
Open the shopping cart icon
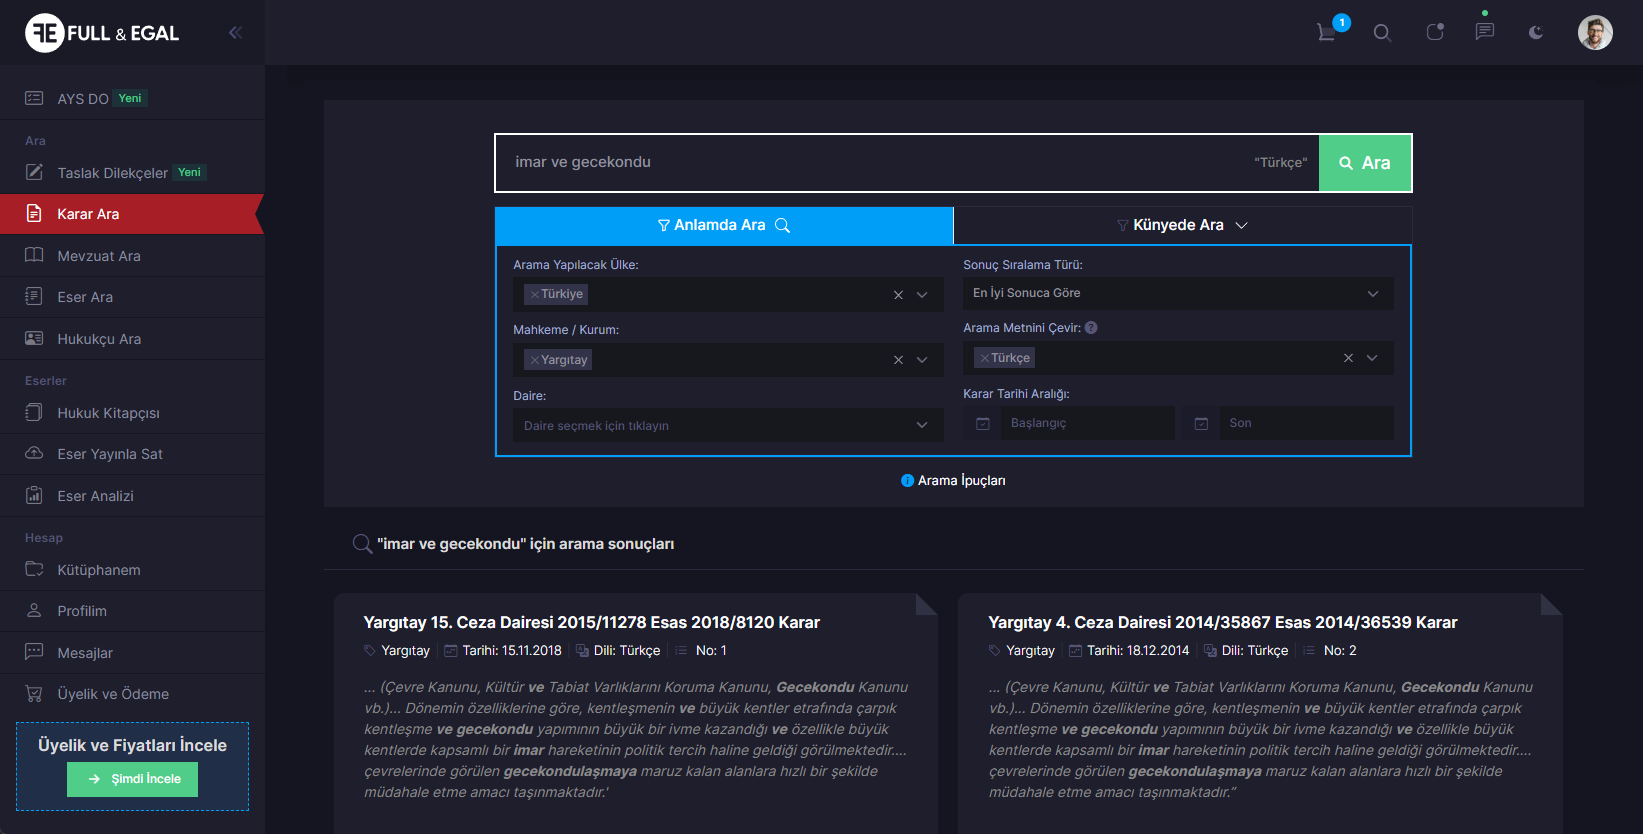[1327, 32]
